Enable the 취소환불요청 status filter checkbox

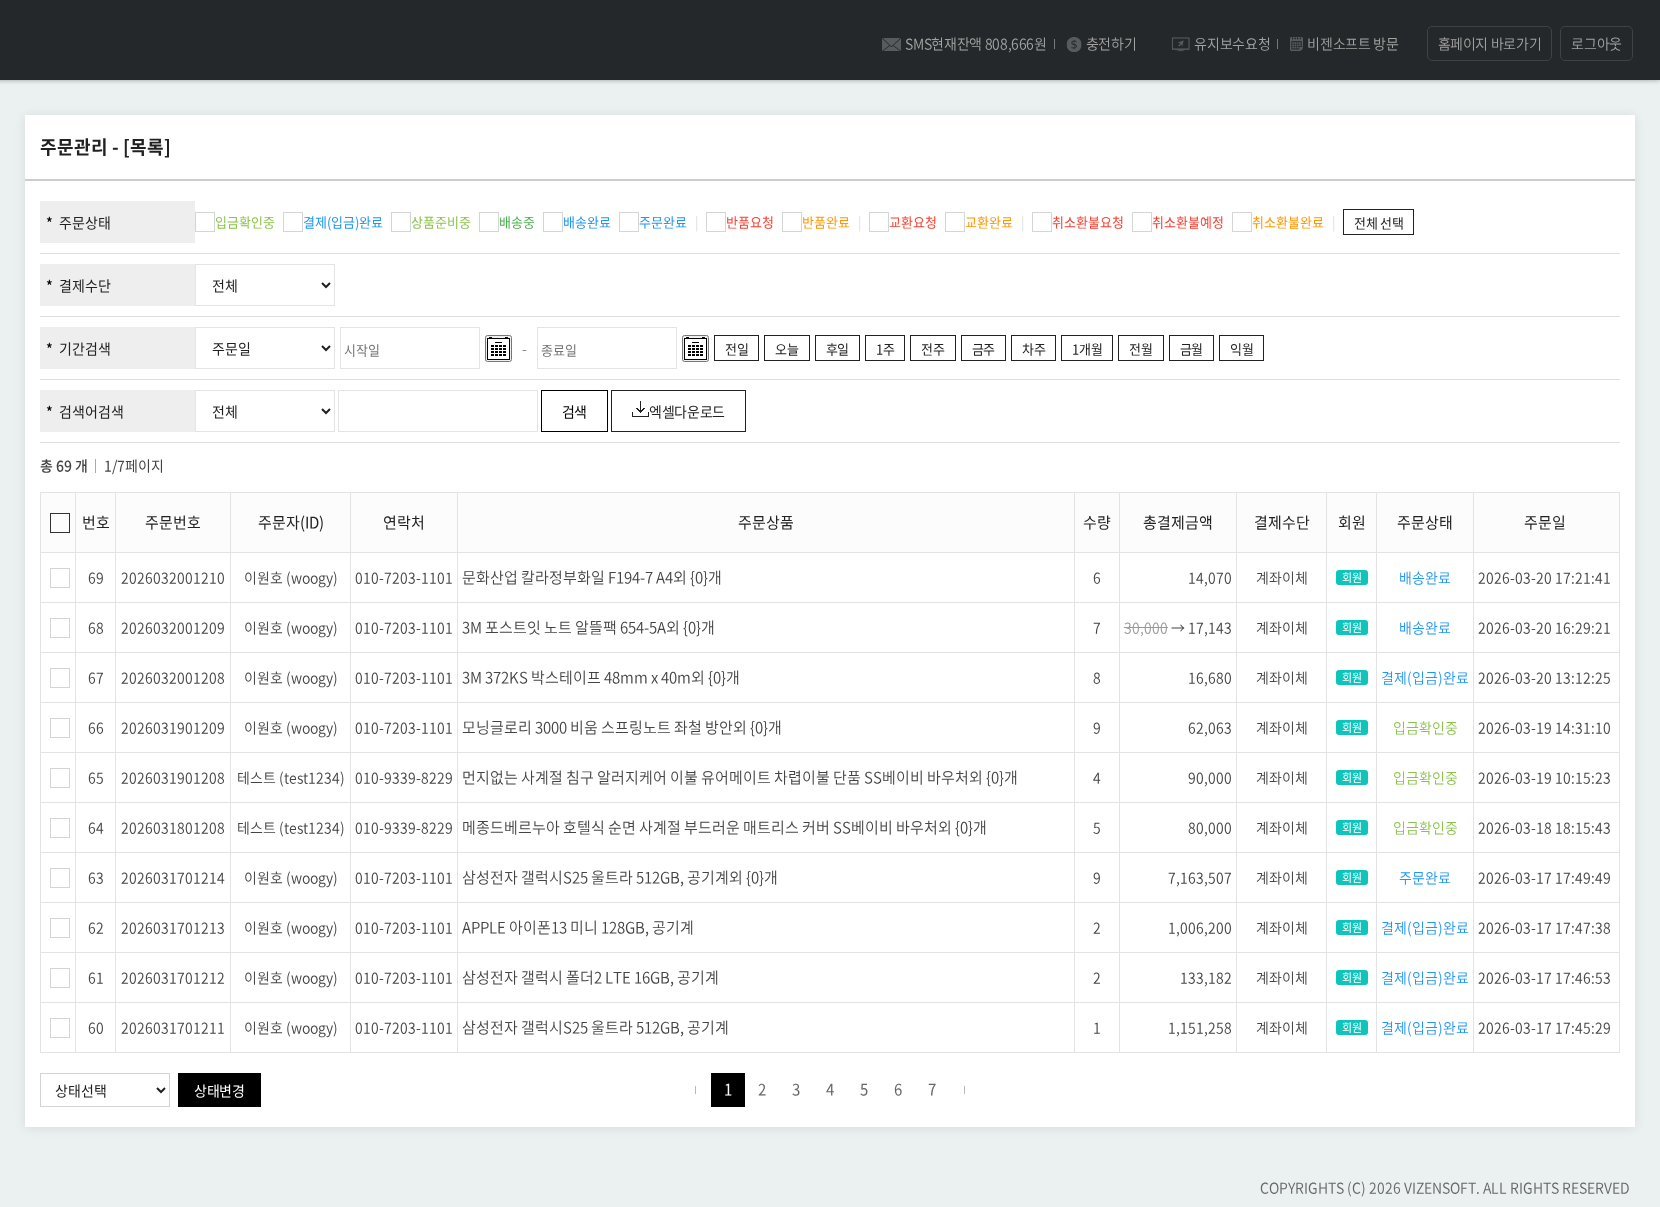(1041, 222)
